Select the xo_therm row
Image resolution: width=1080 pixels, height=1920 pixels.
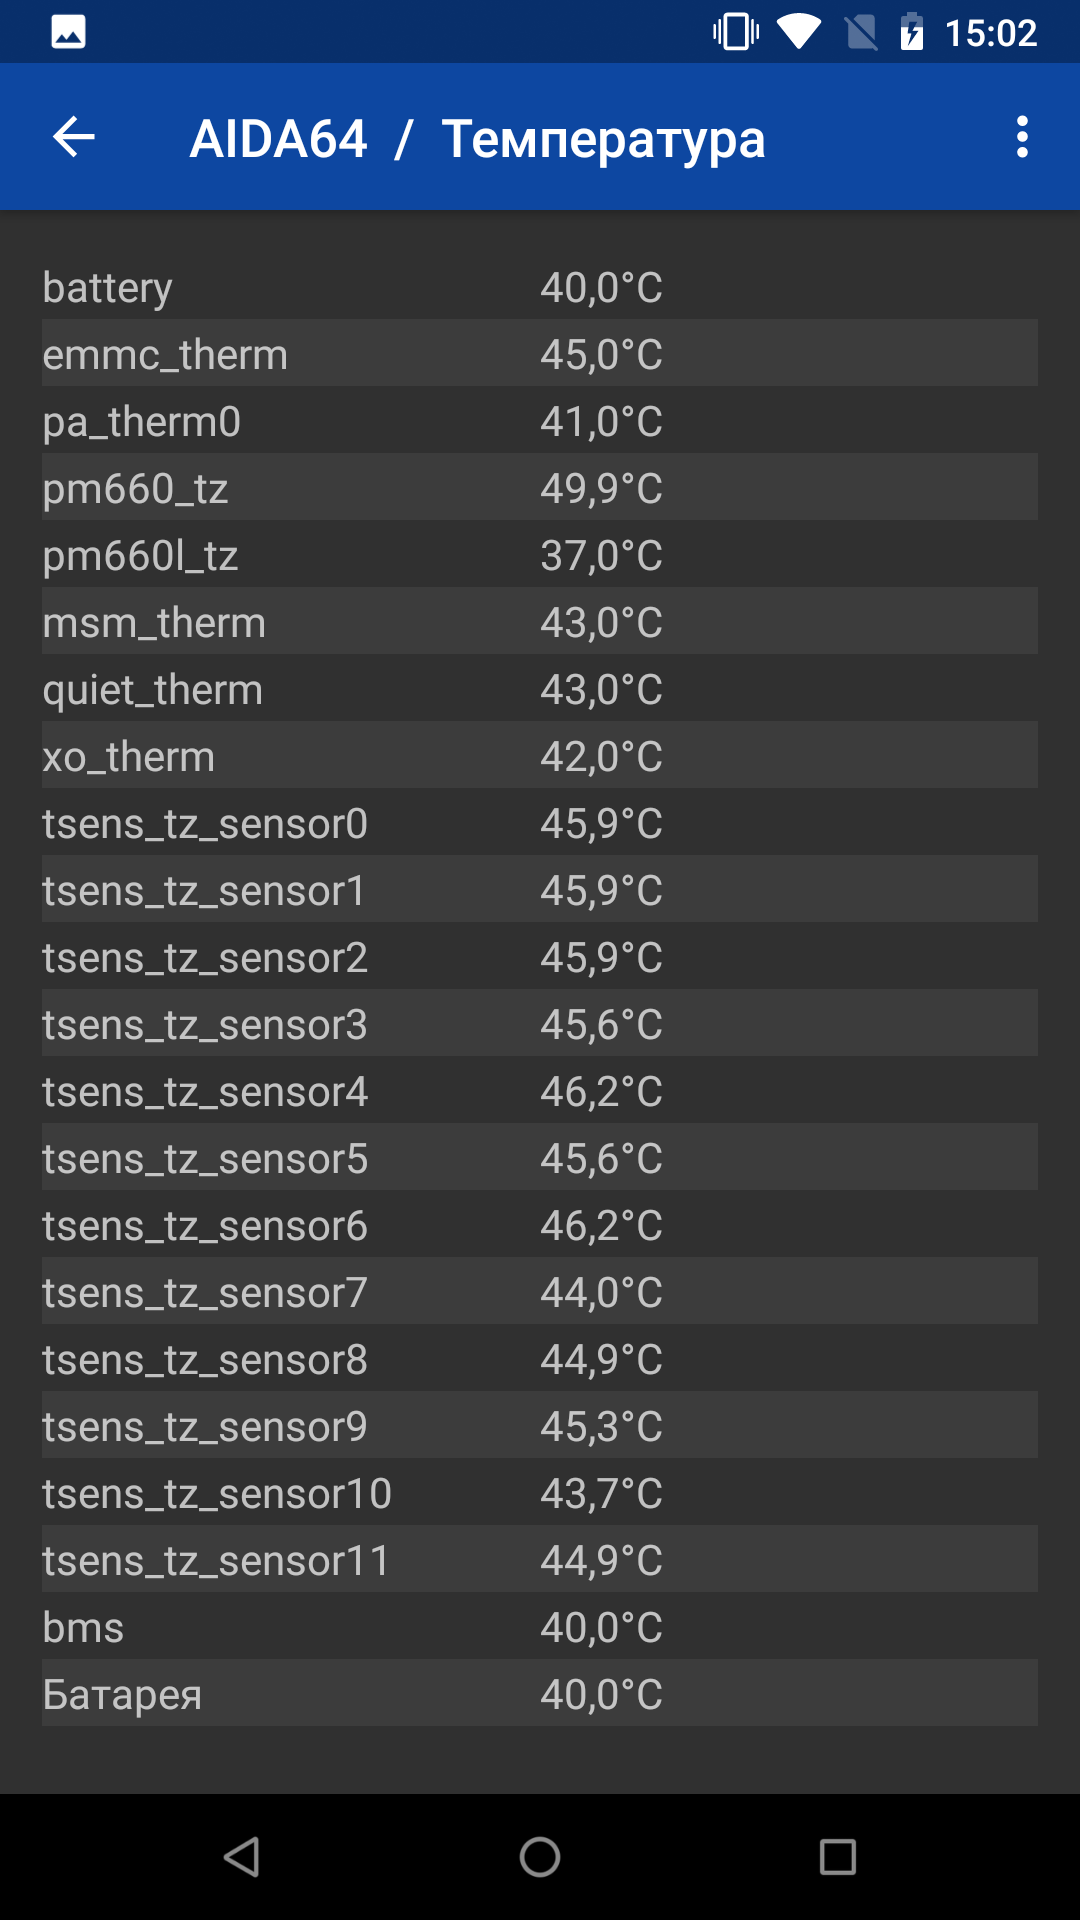pyautogui.click(x=540, y=756)
